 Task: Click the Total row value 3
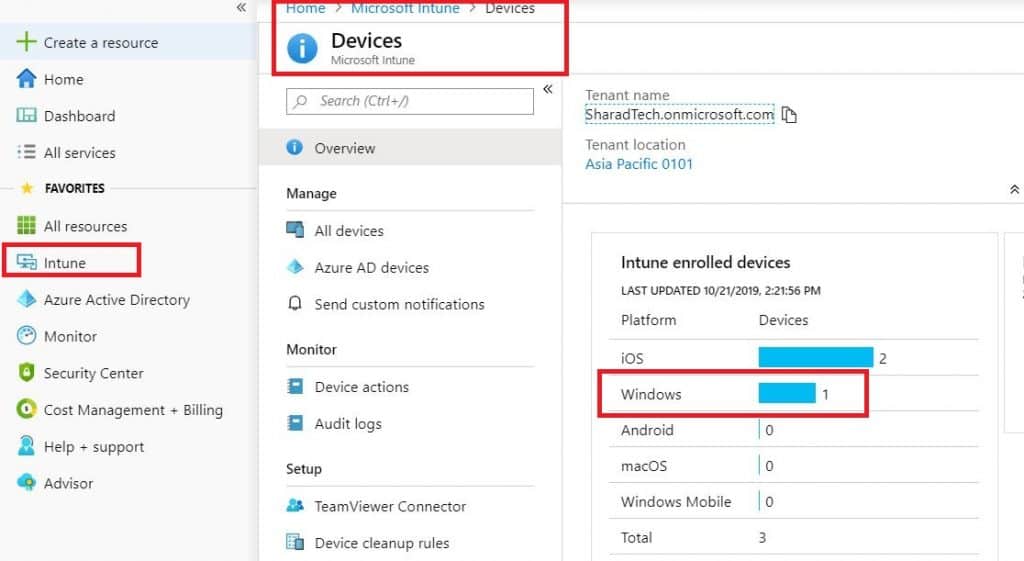coord(762,537)
